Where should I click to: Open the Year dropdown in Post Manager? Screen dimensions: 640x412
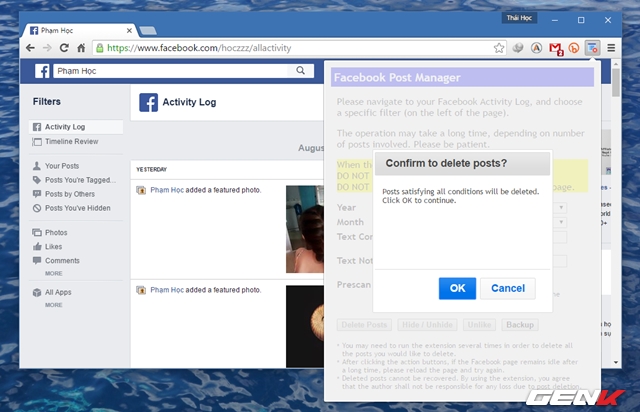tap(562, 207)
